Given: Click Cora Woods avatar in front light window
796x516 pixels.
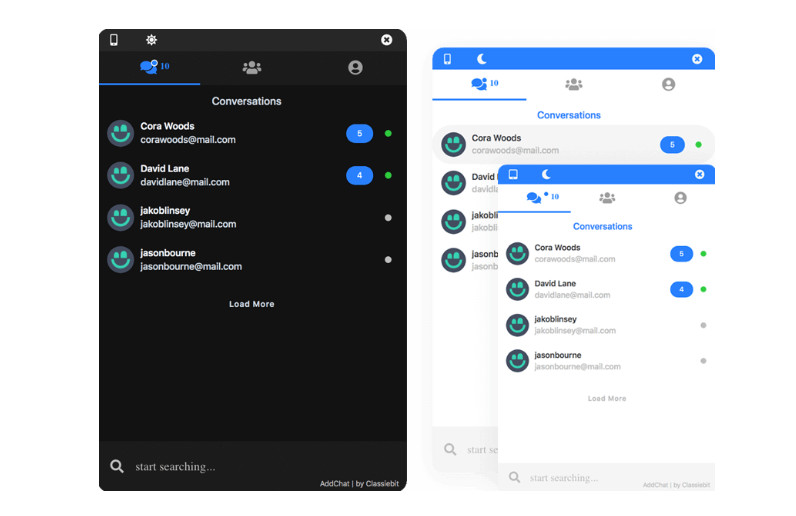Looking at the screenshot, I should pyautogui.click(x=517, y=253).
